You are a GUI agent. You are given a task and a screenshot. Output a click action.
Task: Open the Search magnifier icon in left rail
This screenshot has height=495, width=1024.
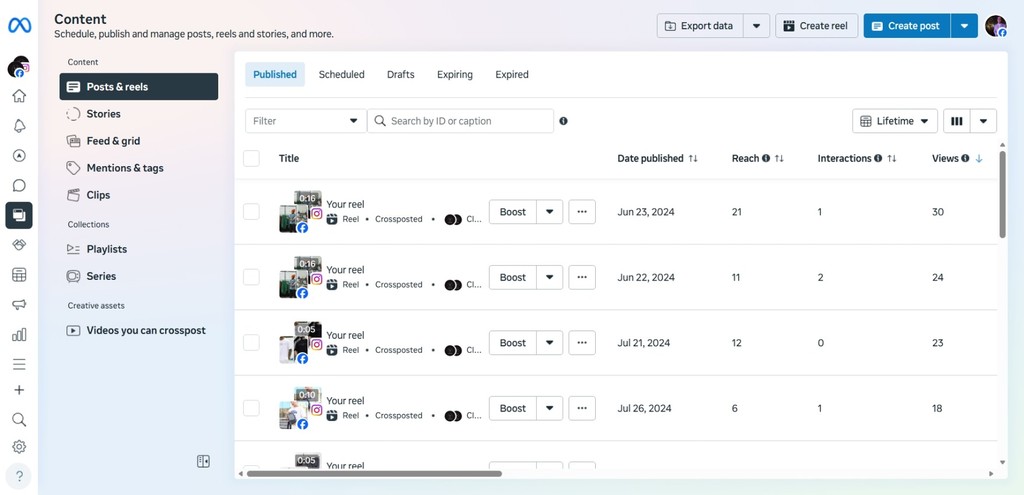19,419
